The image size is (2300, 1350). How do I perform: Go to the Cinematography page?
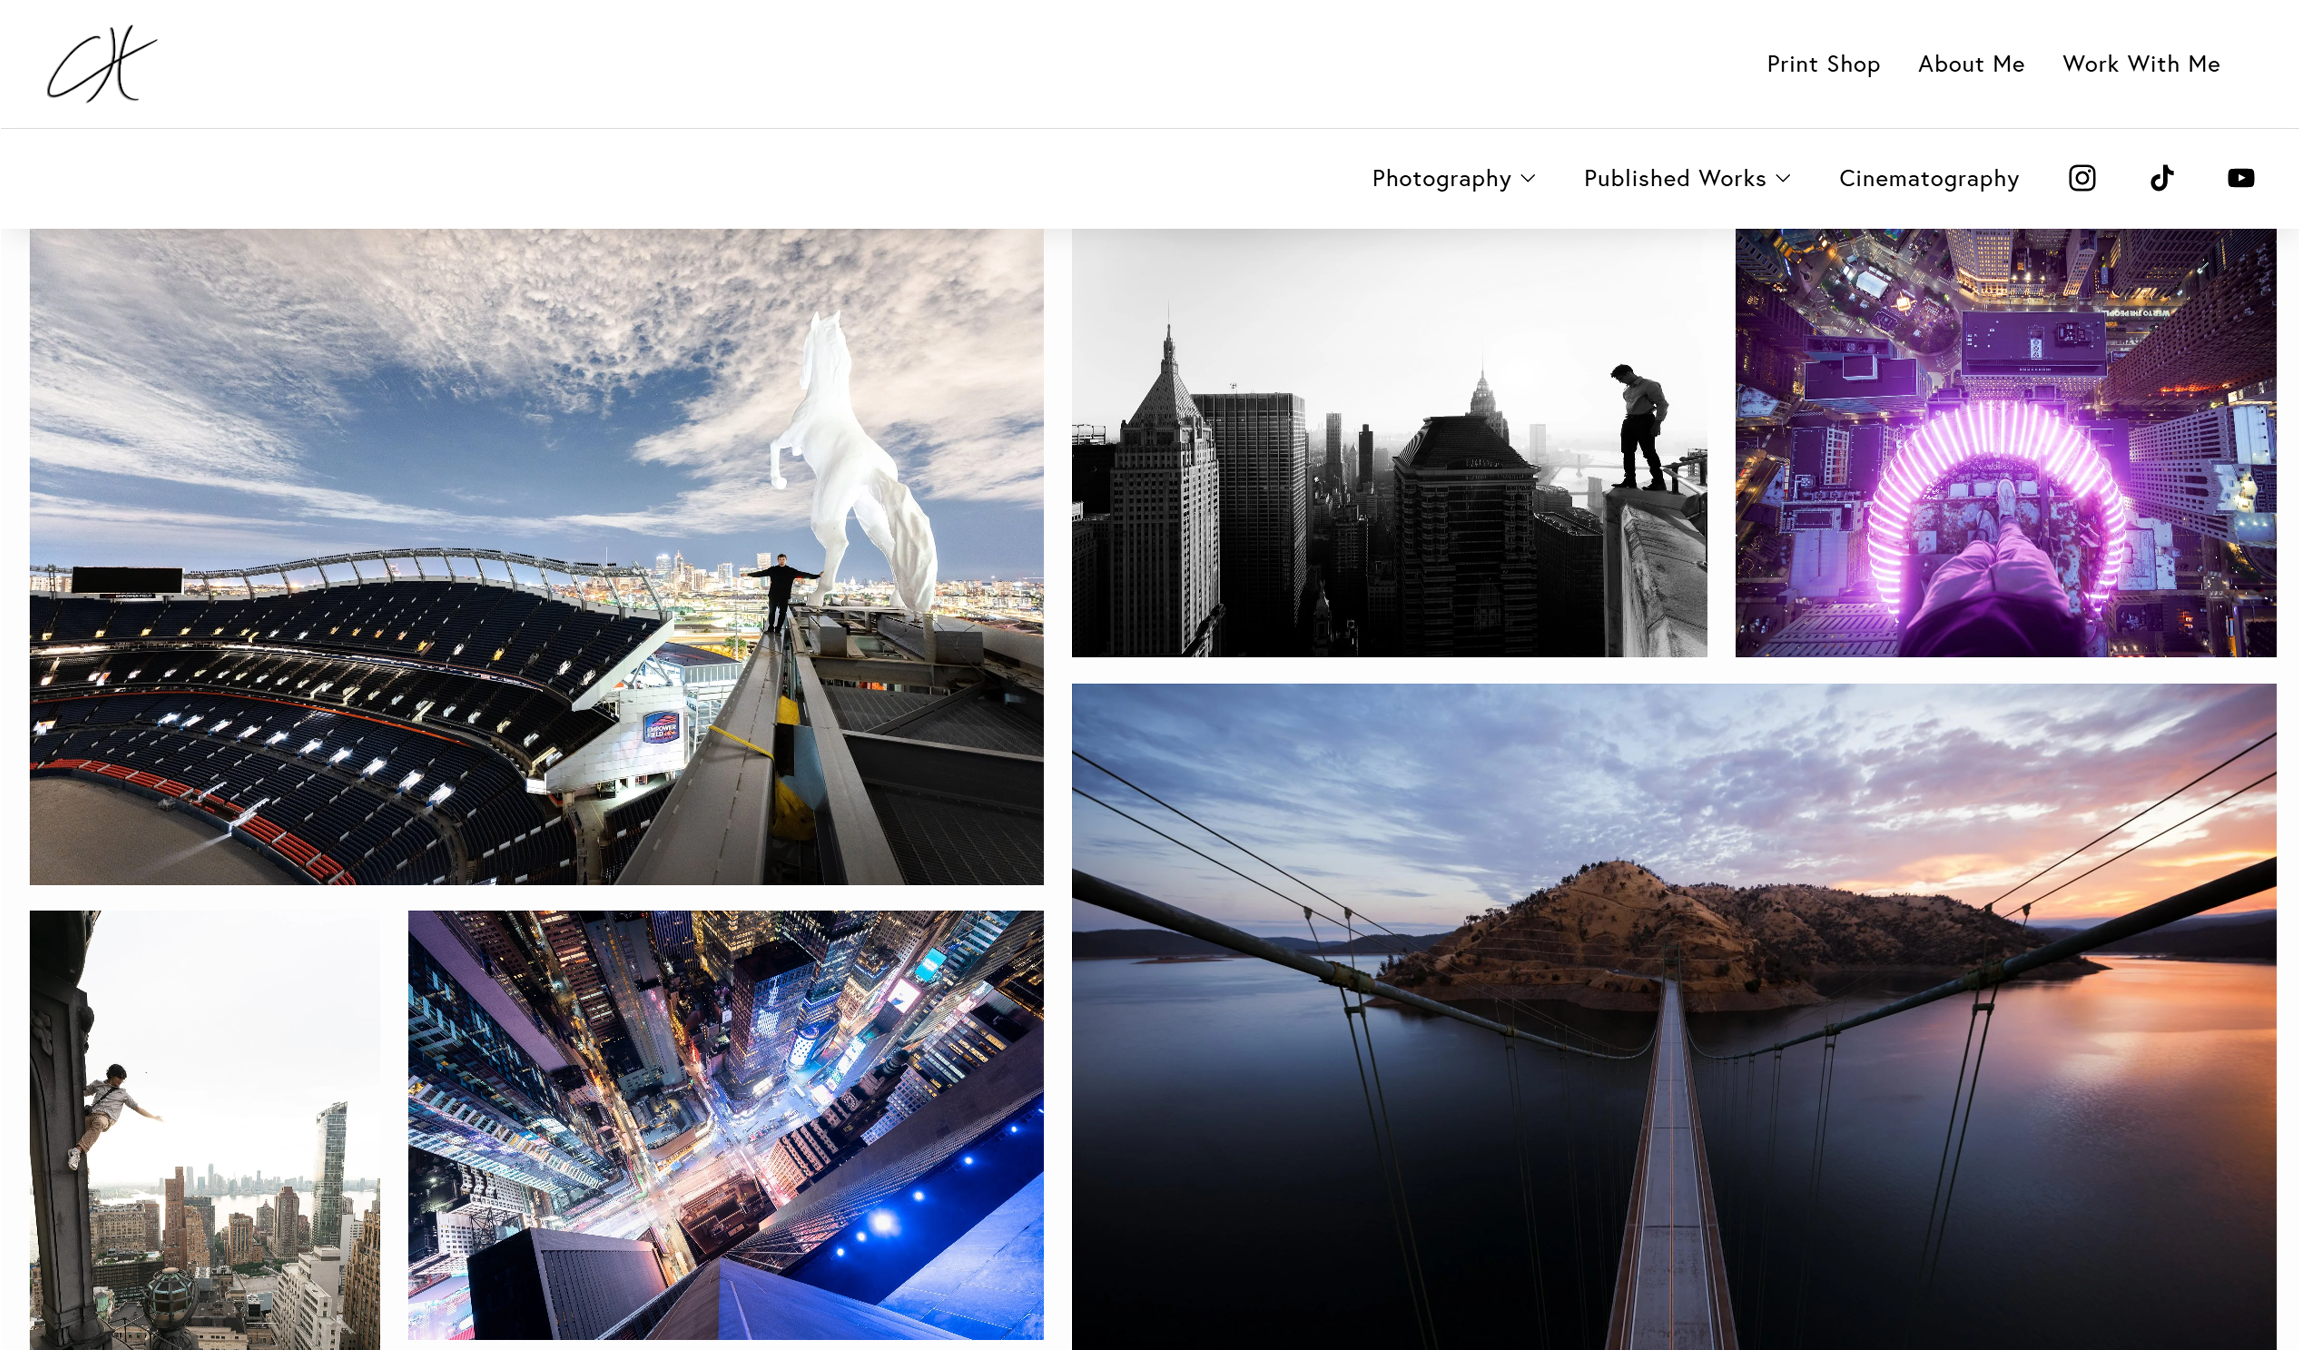[1929, 178]
